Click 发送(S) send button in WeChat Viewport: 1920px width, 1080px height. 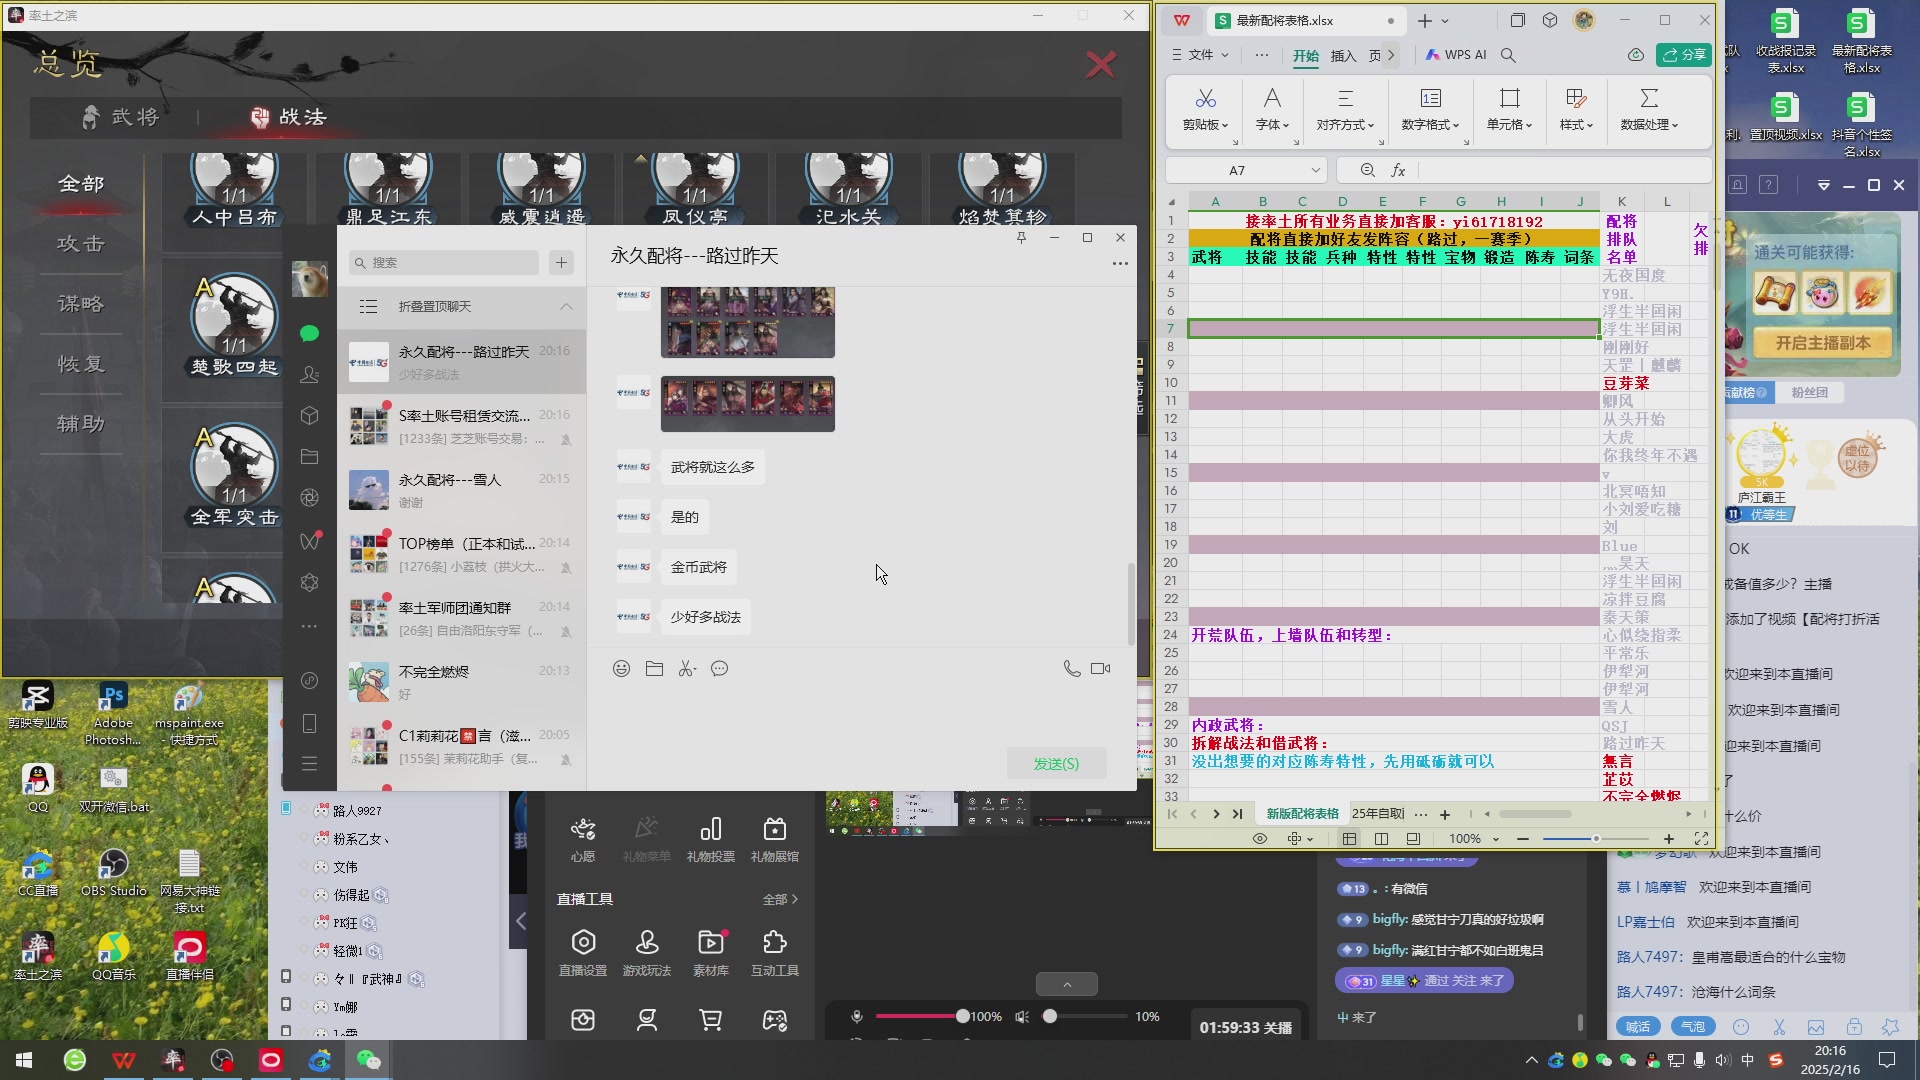(x=1056, y=763)
